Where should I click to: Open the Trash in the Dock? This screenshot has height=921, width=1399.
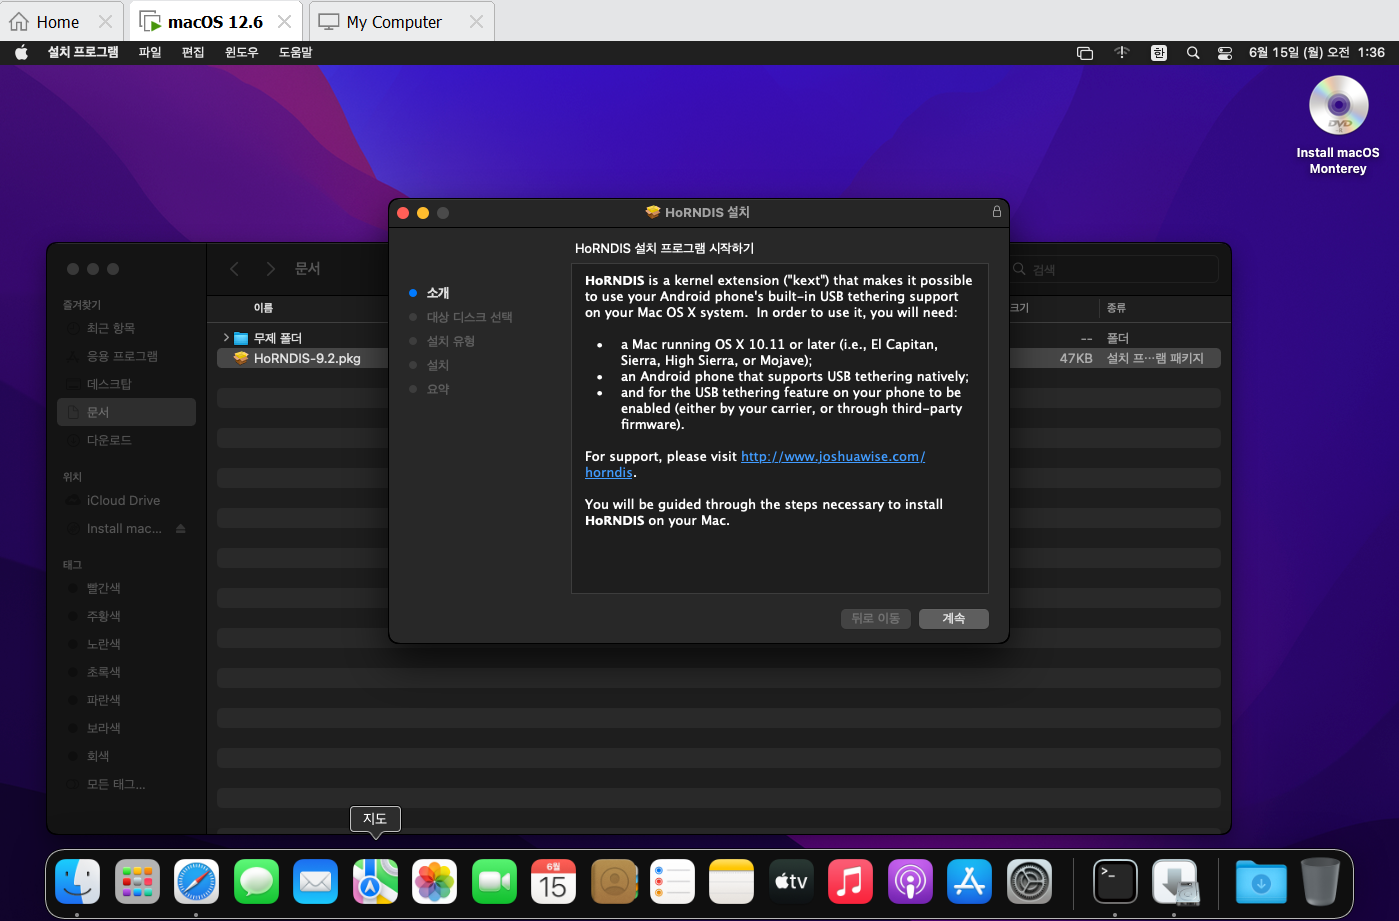(1320, 882)
